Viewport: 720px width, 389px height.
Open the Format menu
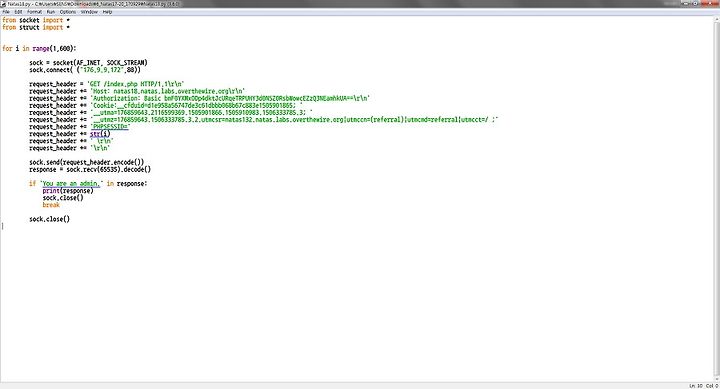click(x=34, y=12)
